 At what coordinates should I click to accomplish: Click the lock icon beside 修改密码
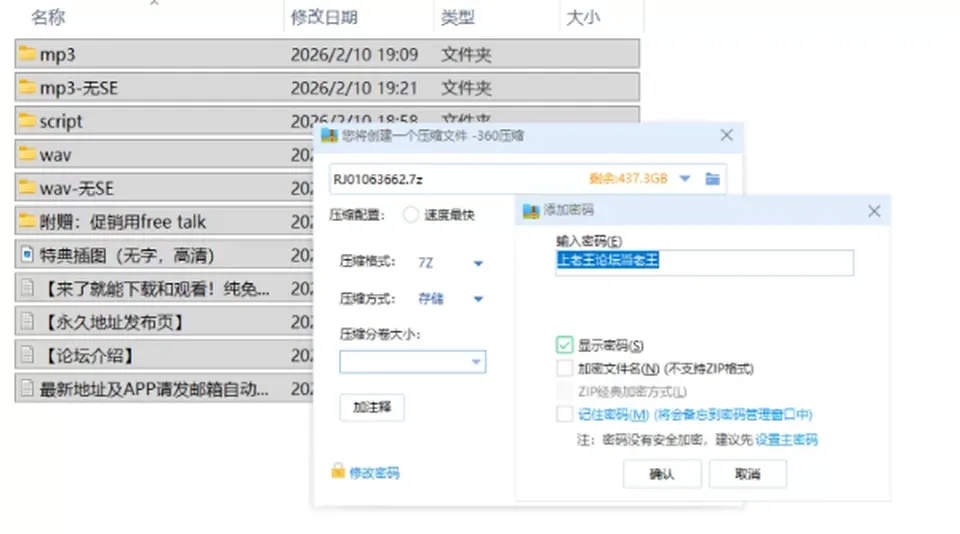point(338,471)
